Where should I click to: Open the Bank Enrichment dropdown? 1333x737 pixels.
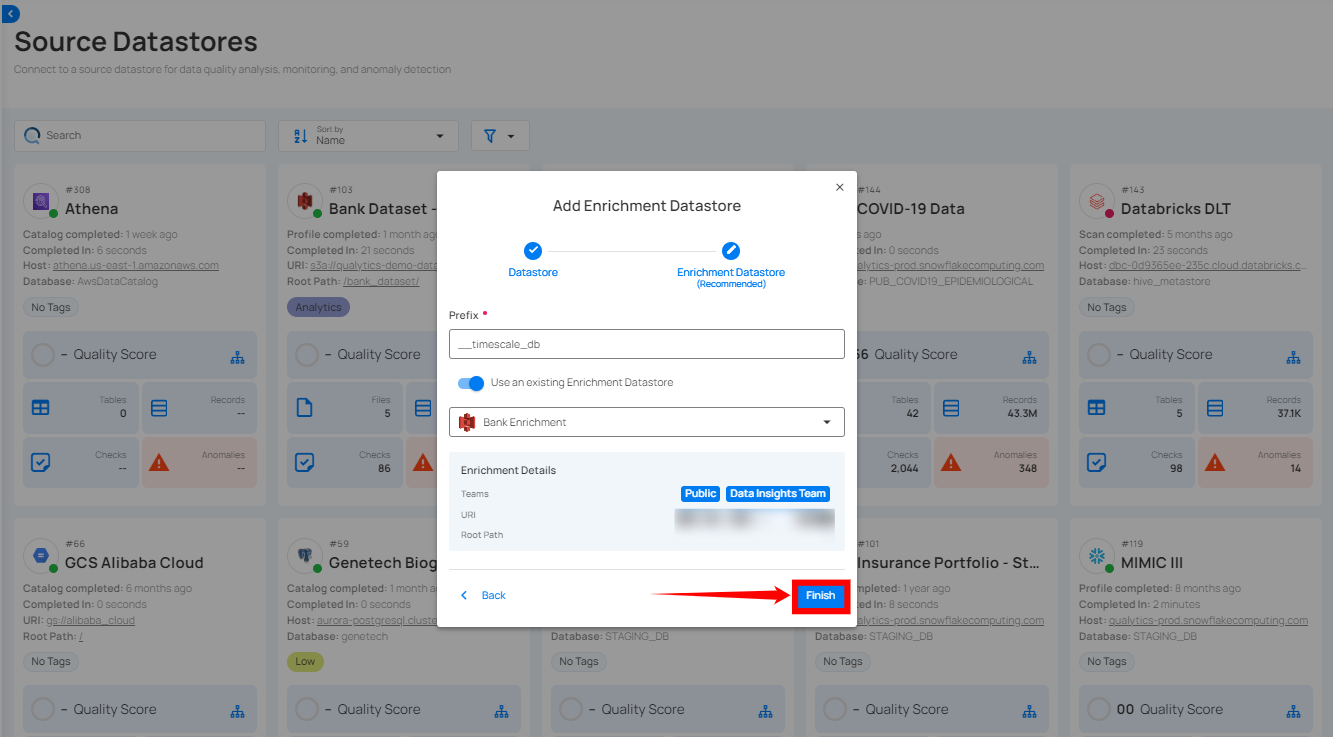point(646,422)
